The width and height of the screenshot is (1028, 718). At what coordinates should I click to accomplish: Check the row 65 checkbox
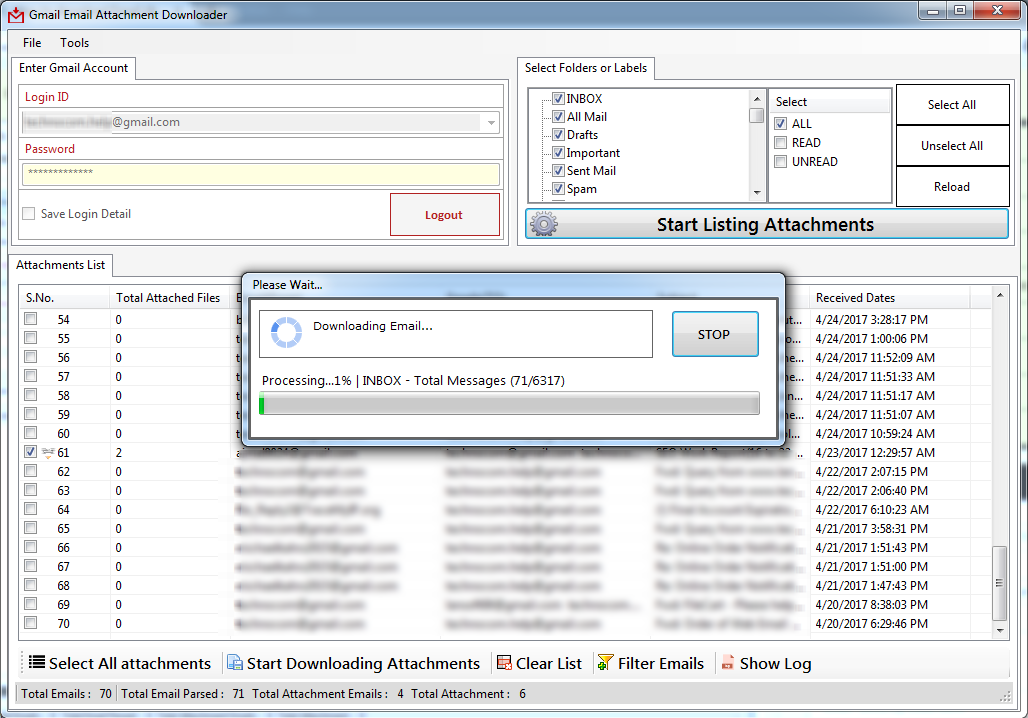[30, 528]
